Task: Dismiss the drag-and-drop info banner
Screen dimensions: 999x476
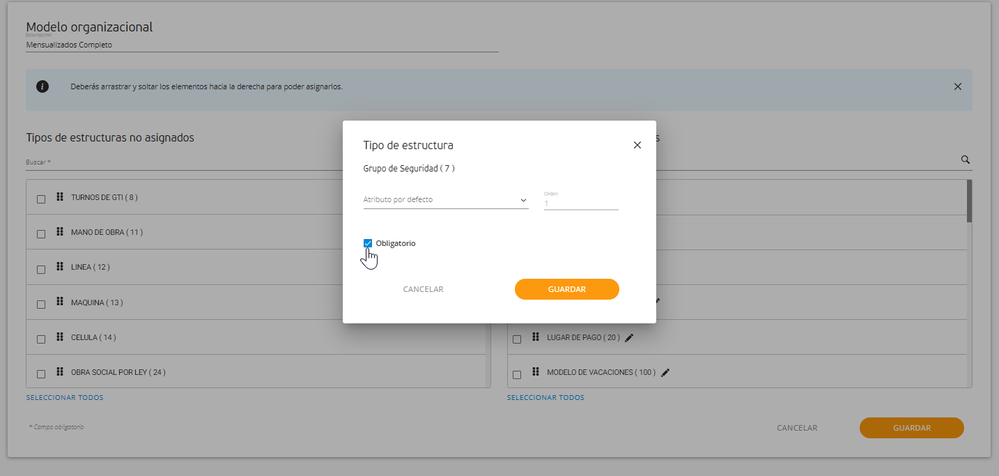Action: click(958, 87)
